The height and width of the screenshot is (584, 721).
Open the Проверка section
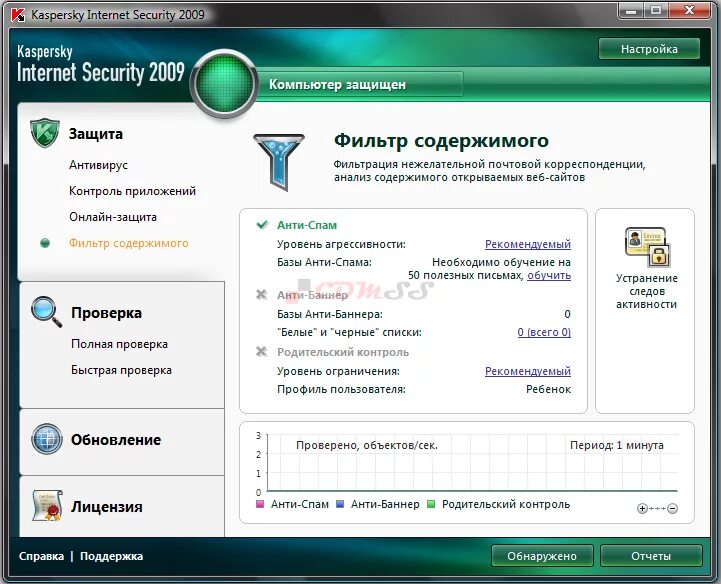pos(106,313)
